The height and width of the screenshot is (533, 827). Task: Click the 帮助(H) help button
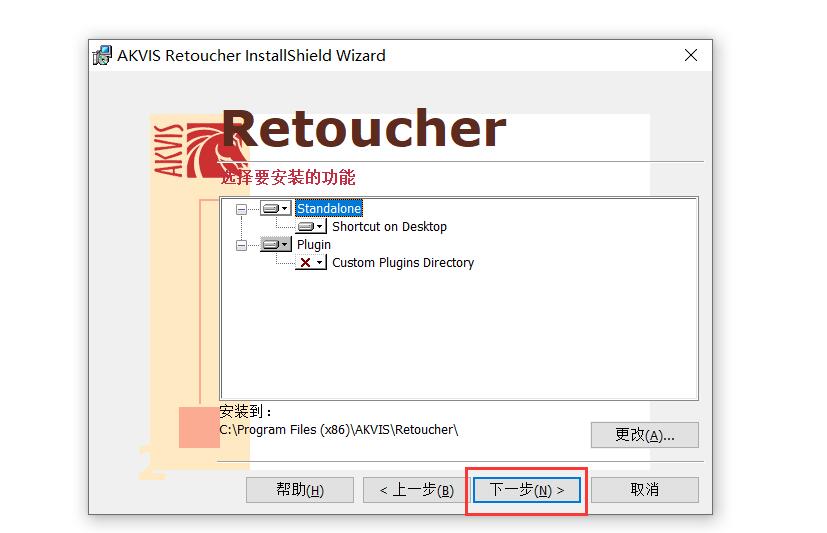(x=300, y=490)
